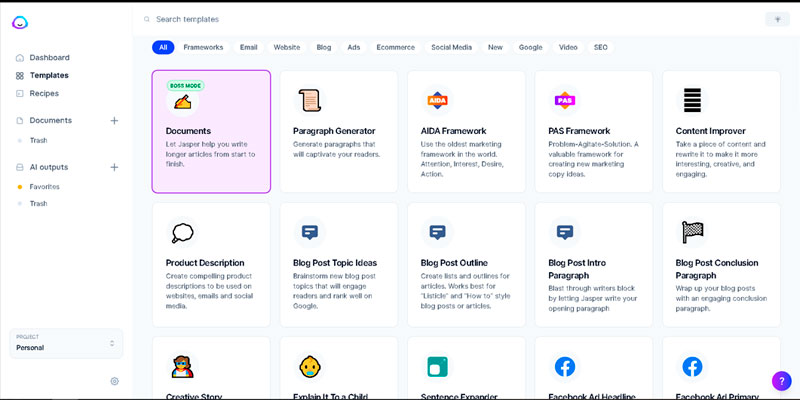800x400 pixels.
Task: Filter templates by Video
Action: tap(568, 47)
